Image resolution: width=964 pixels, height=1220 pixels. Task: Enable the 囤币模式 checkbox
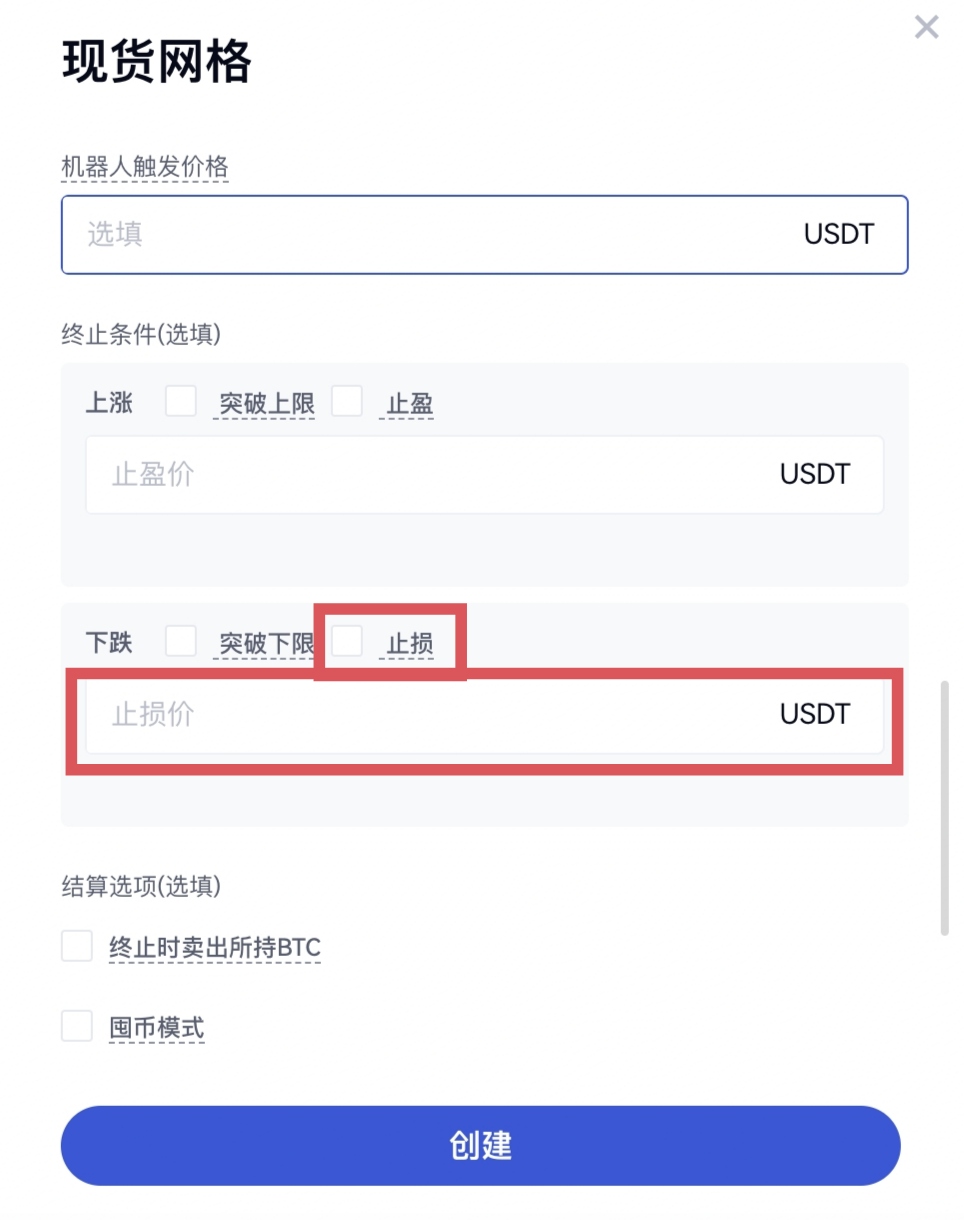coord(77,1026)
